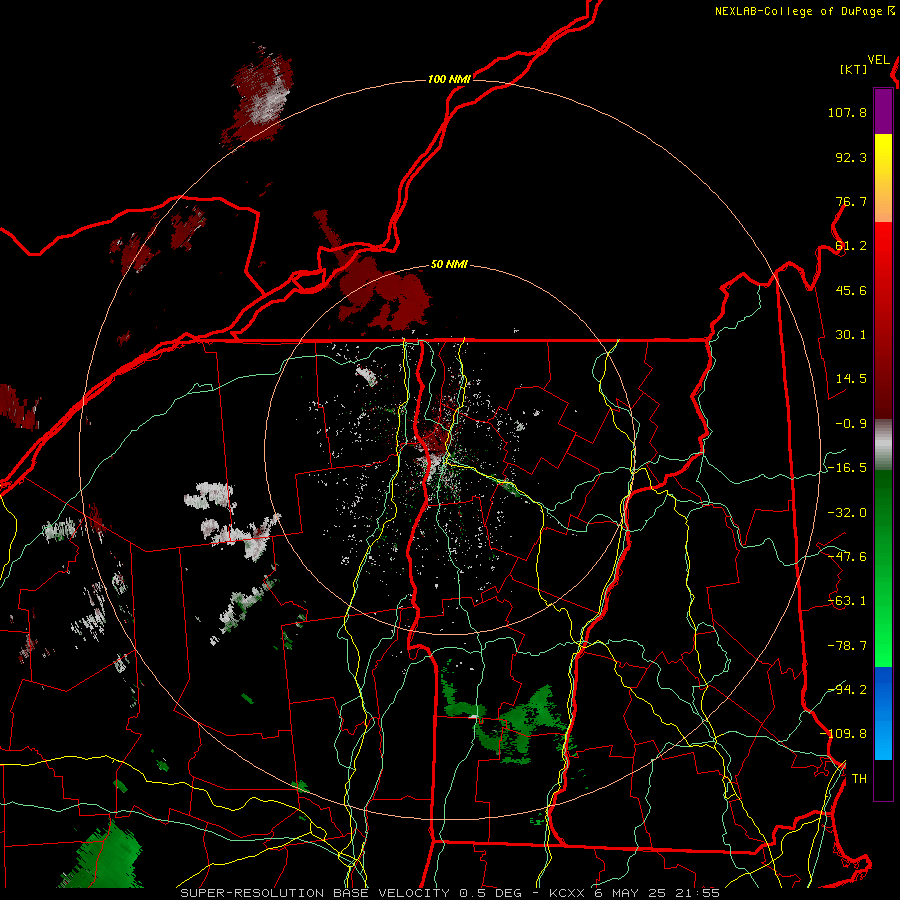Click the purple segment of velocity color bar

(883, 111)
